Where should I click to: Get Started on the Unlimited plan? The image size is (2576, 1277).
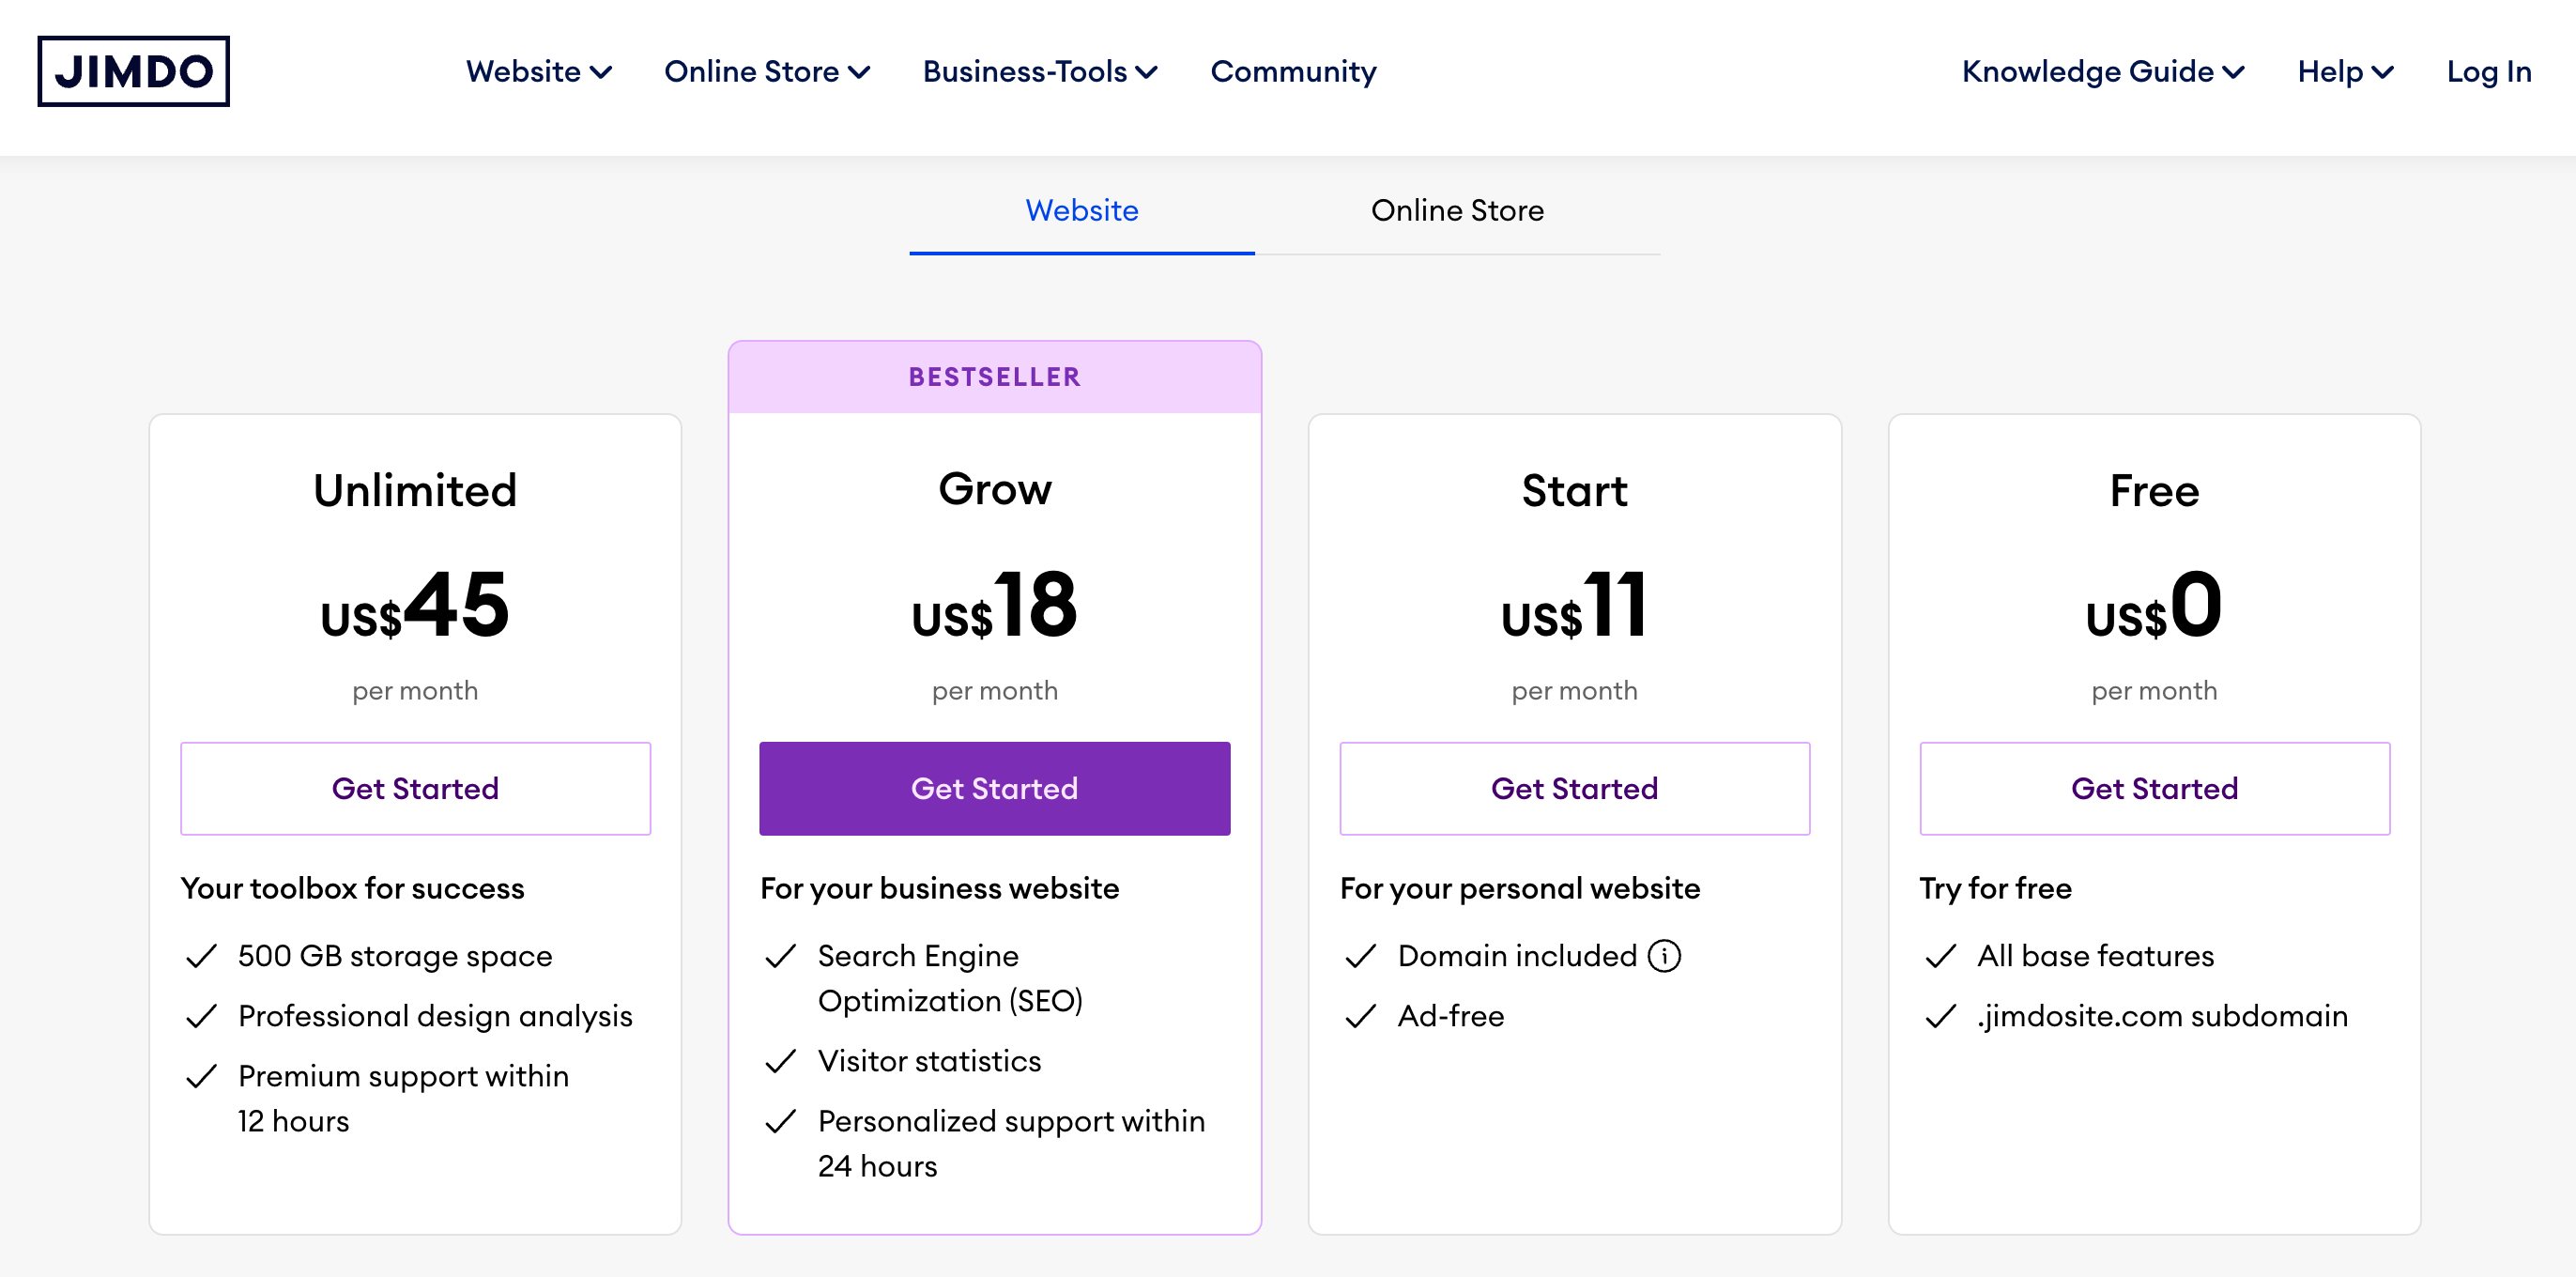pos(414,788)
